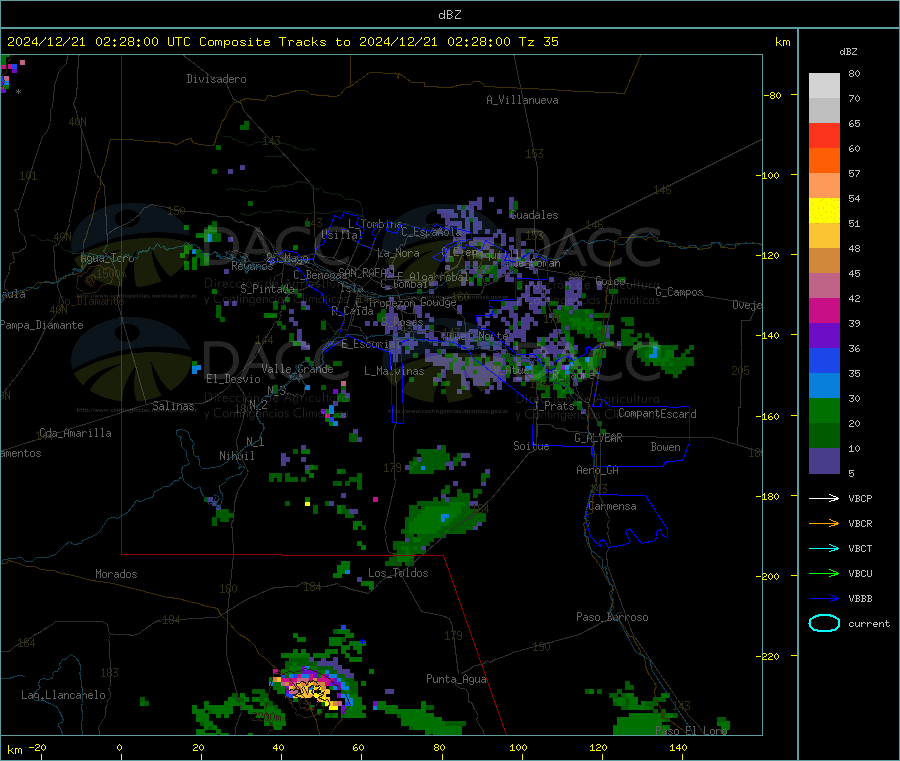Viewport: 900px width, 761px height.
Task: Click the blue VBBB arrow legend icon
Action: click(x=824, y=599)
